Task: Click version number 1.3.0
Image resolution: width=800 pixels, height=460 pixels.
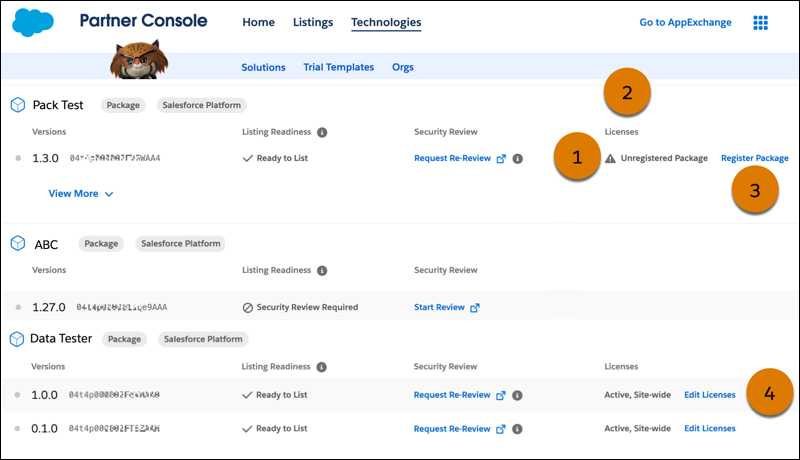Action: coord(45,159)
